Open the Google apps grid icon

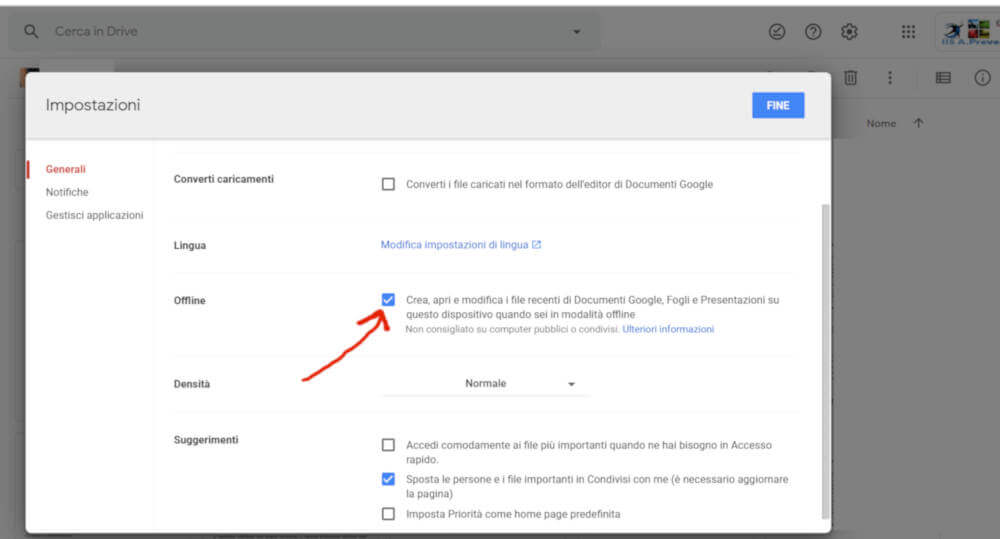tap(908, 31)
